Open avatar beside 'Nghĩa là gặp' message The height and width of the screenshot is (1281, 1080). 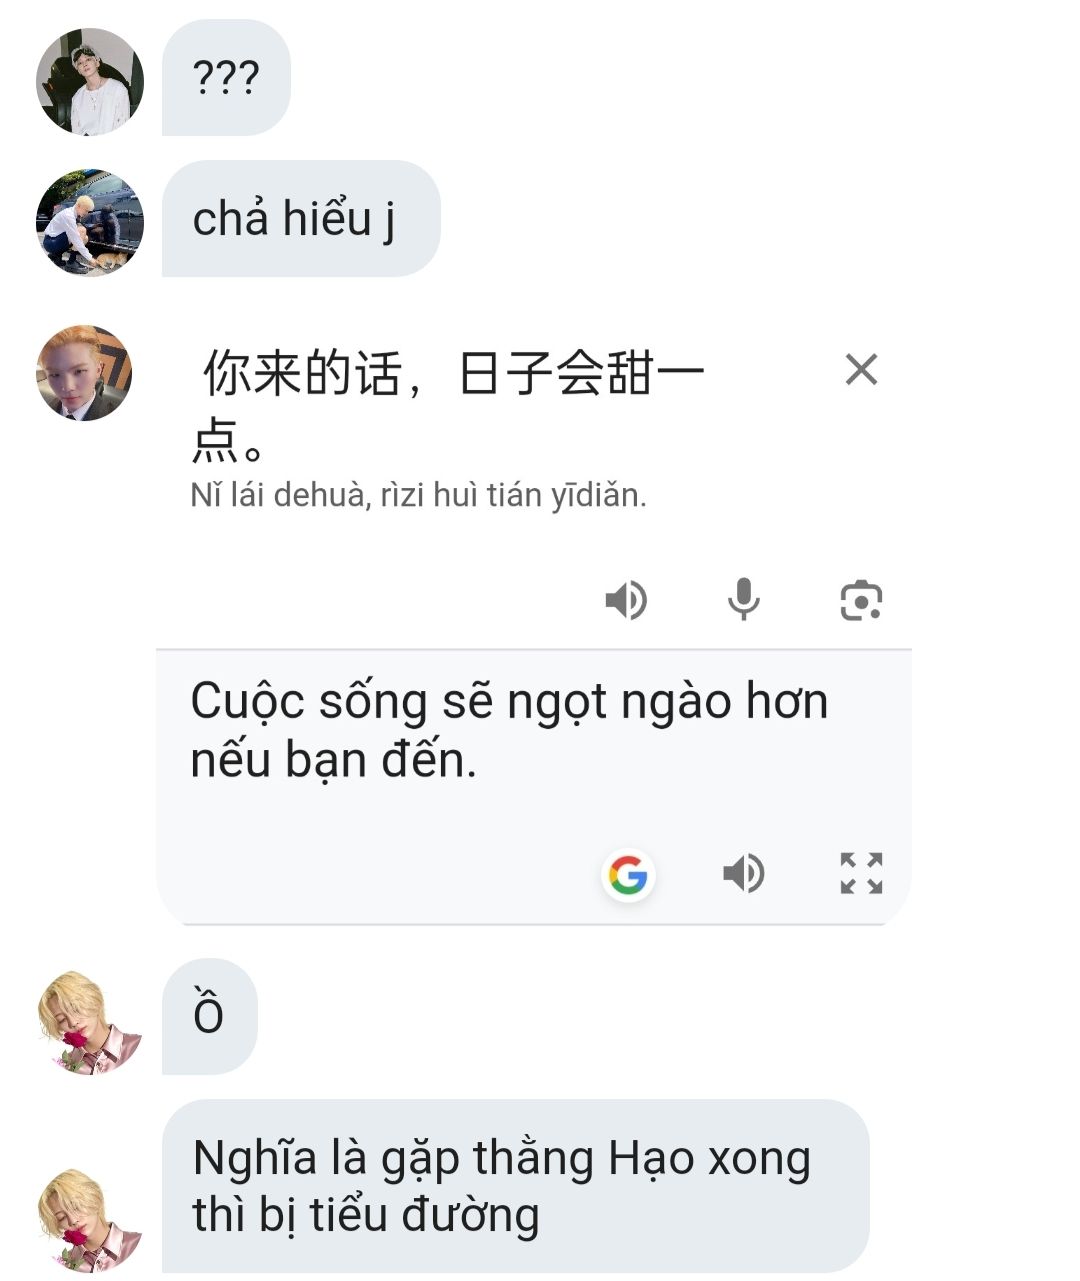pos(90,1220)
